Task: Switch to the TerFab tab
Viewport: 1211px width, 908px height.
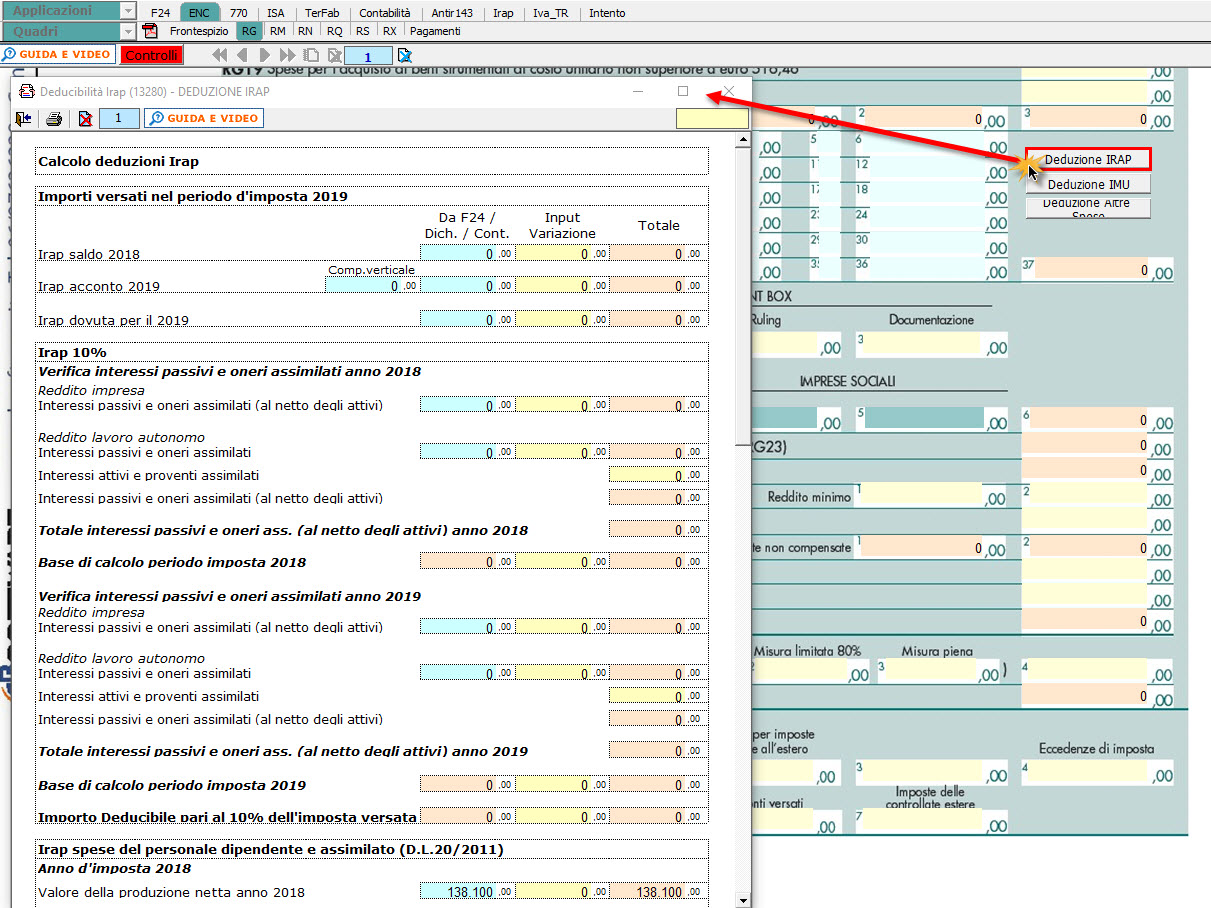Action: click(322, 13)
